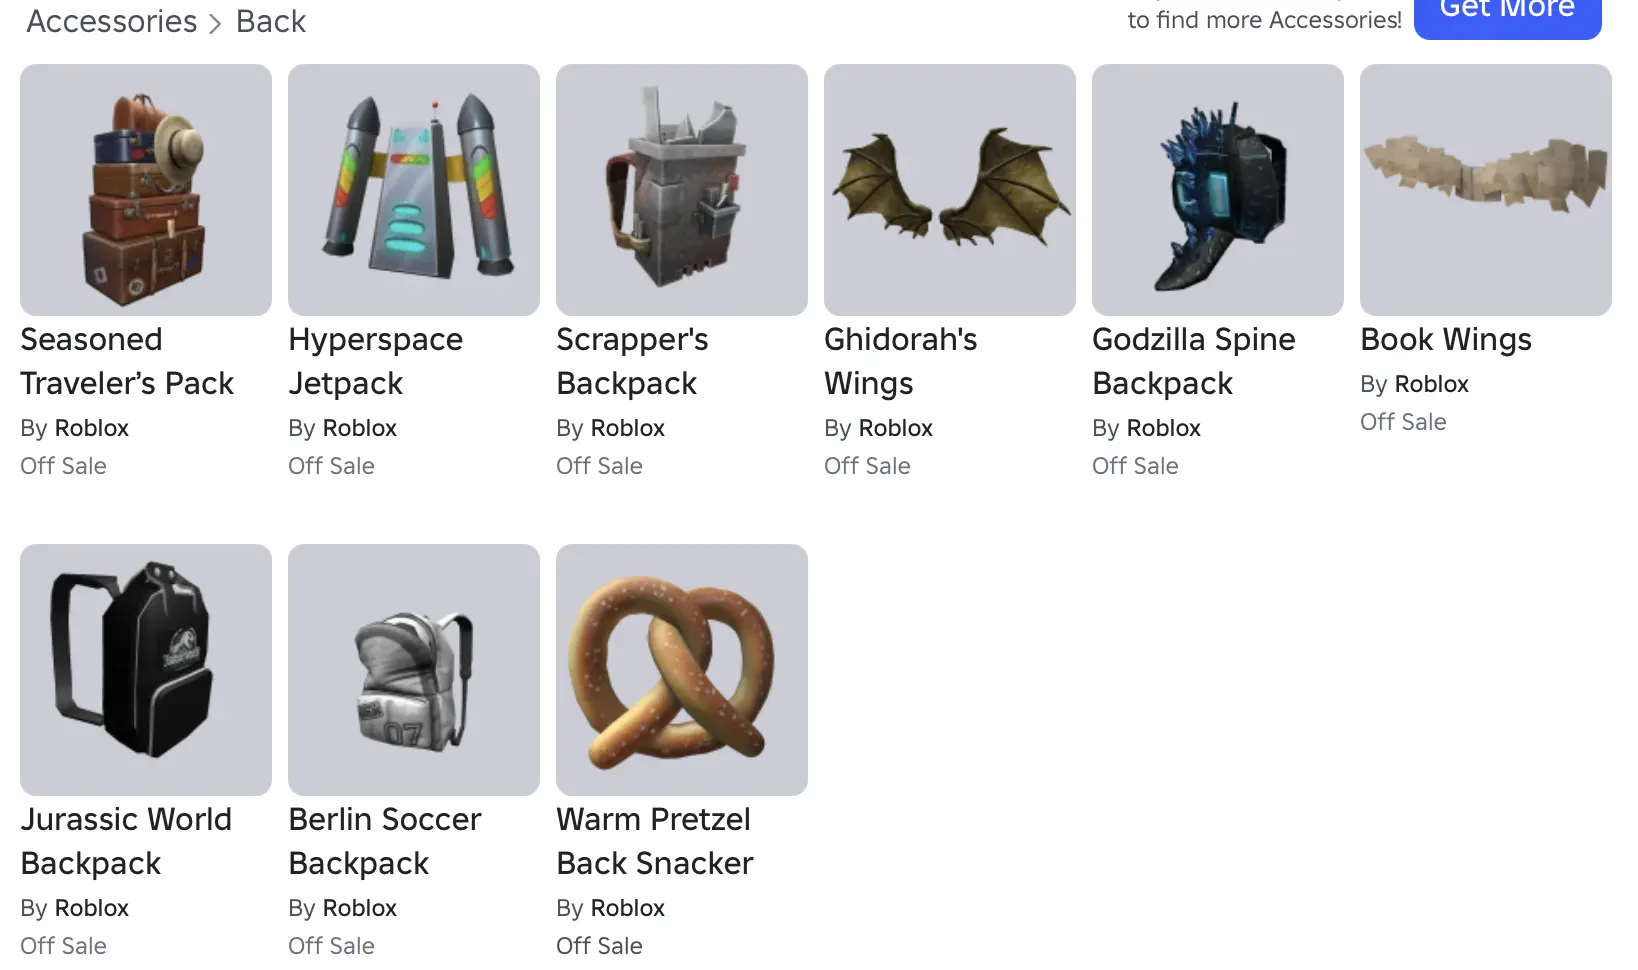Viewport: 1638px width, 970px height.
Task: Visit Roblox creator under Berlin Soccer Backpack
Action: pyautogui.click(x=359, y=908)
